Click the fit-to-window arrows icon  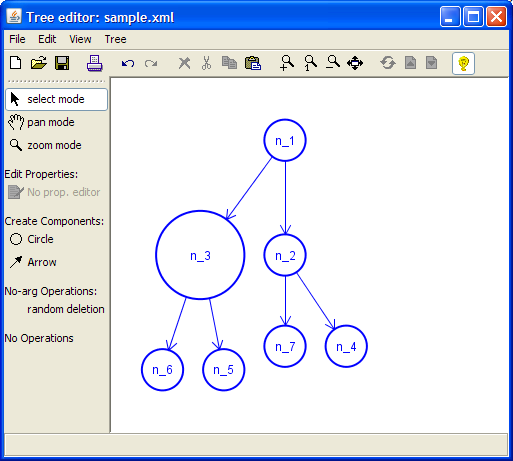[x=355, y=63]
